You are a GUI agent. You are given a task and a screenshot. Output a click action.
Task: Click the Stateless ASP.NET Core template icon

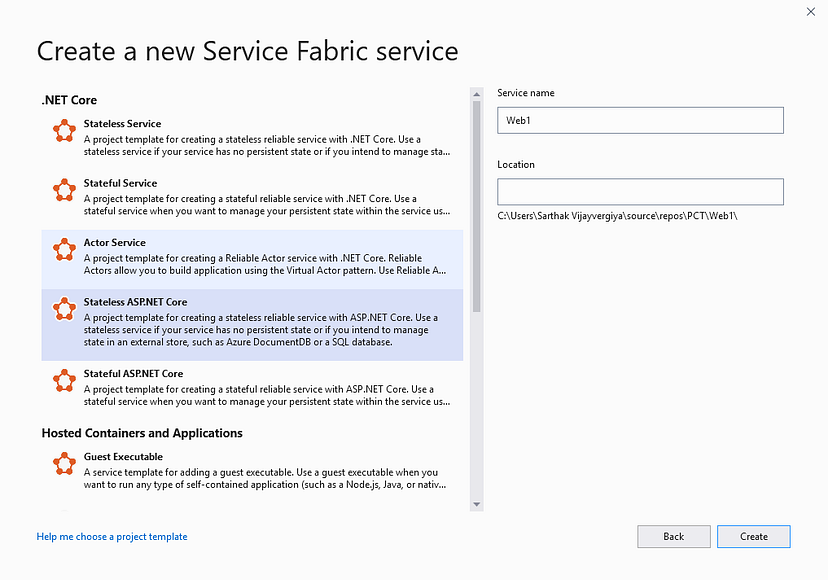point(64,309)
